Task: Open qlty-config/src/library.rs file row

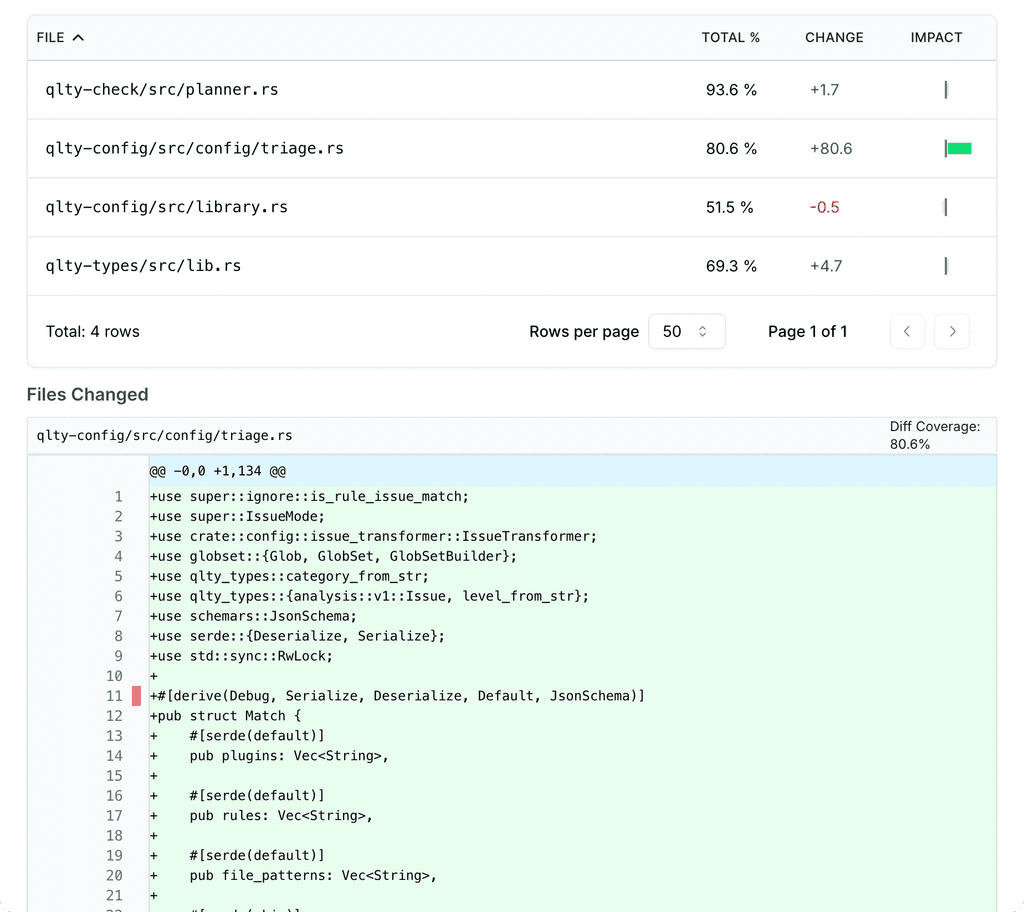Action: 512,207
